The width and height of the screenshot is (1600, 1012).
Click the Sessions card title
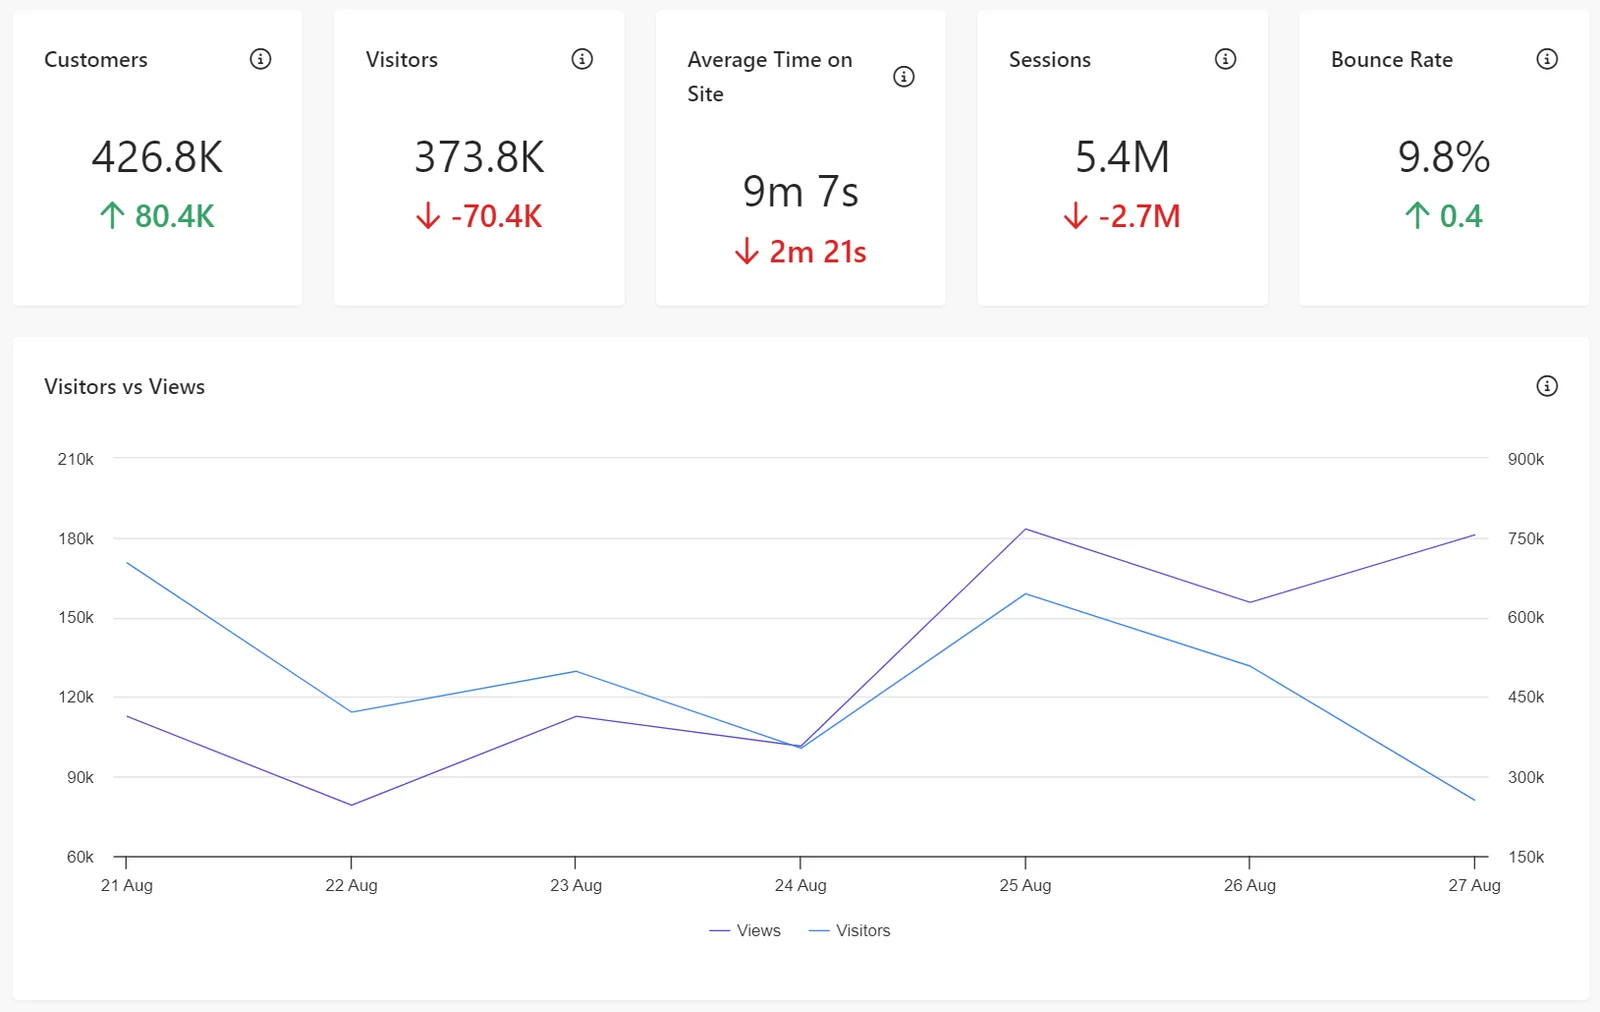pyautogui.click(x=1050, y=60)
